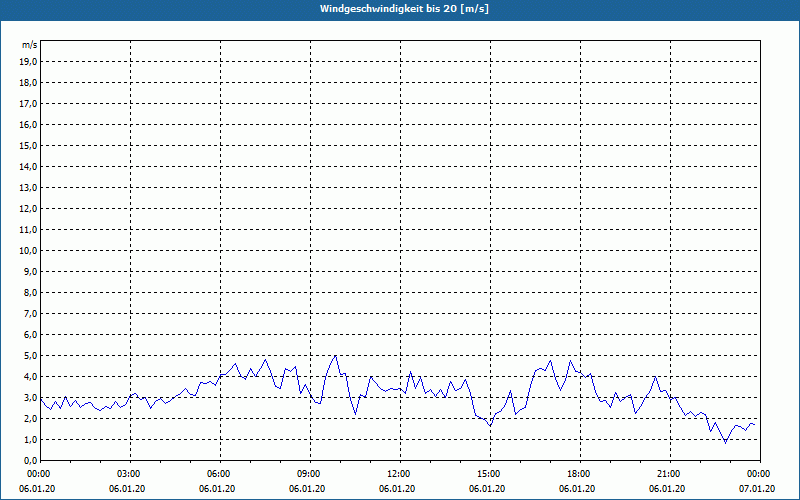800x500 pixels.
Task: Click the 13,0 y-axis label
Action: tap(30, 187)
